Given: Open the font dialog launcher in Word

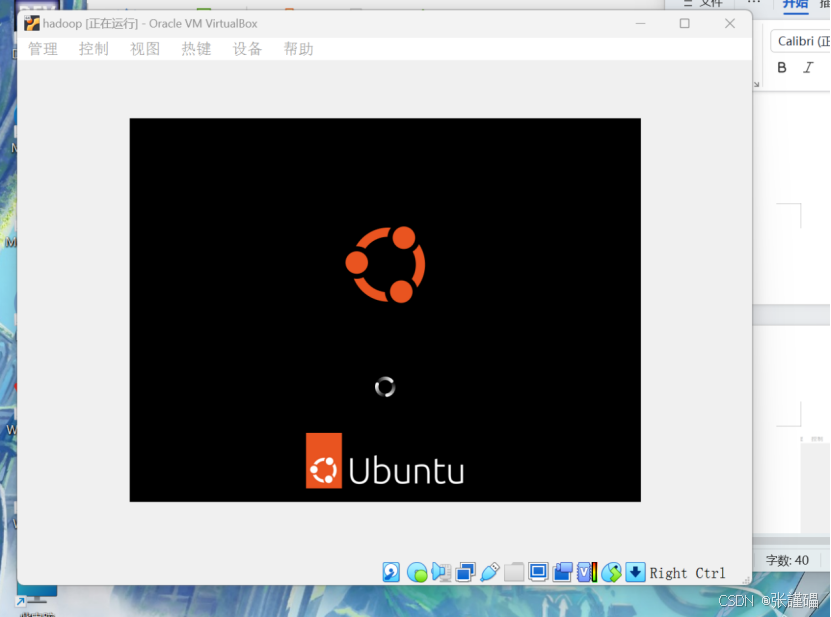Looking at the screenshot, I should pyautogui.click(x=757, y=84).
